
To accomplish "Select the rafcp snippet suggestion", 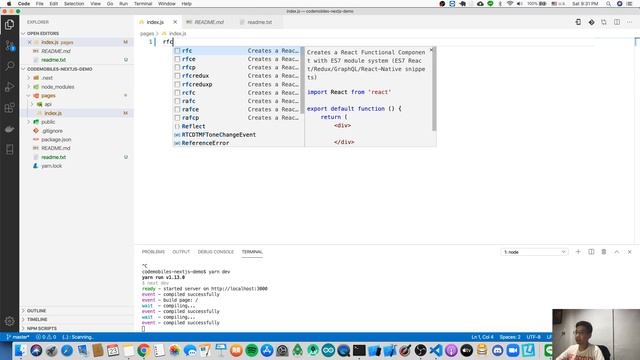I will coord(238,118).
